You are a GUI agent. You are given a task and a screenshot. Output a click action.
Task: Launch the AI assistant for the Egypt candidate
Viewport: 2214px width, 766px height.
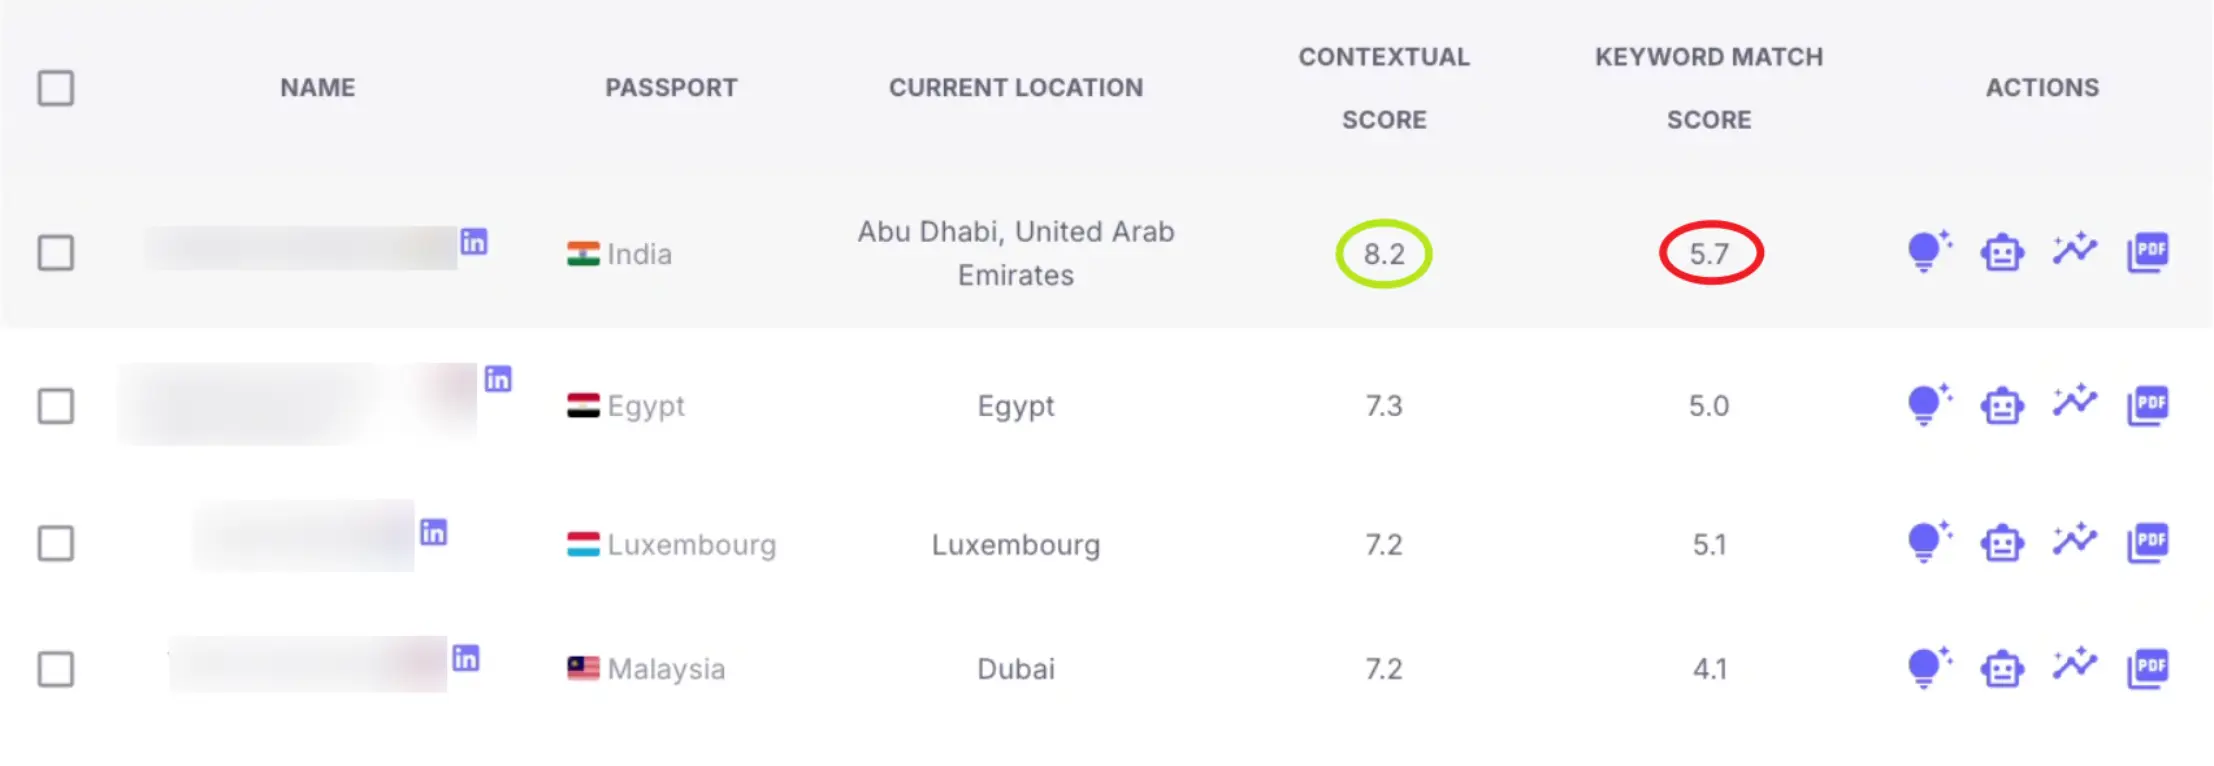point(2000,405)
